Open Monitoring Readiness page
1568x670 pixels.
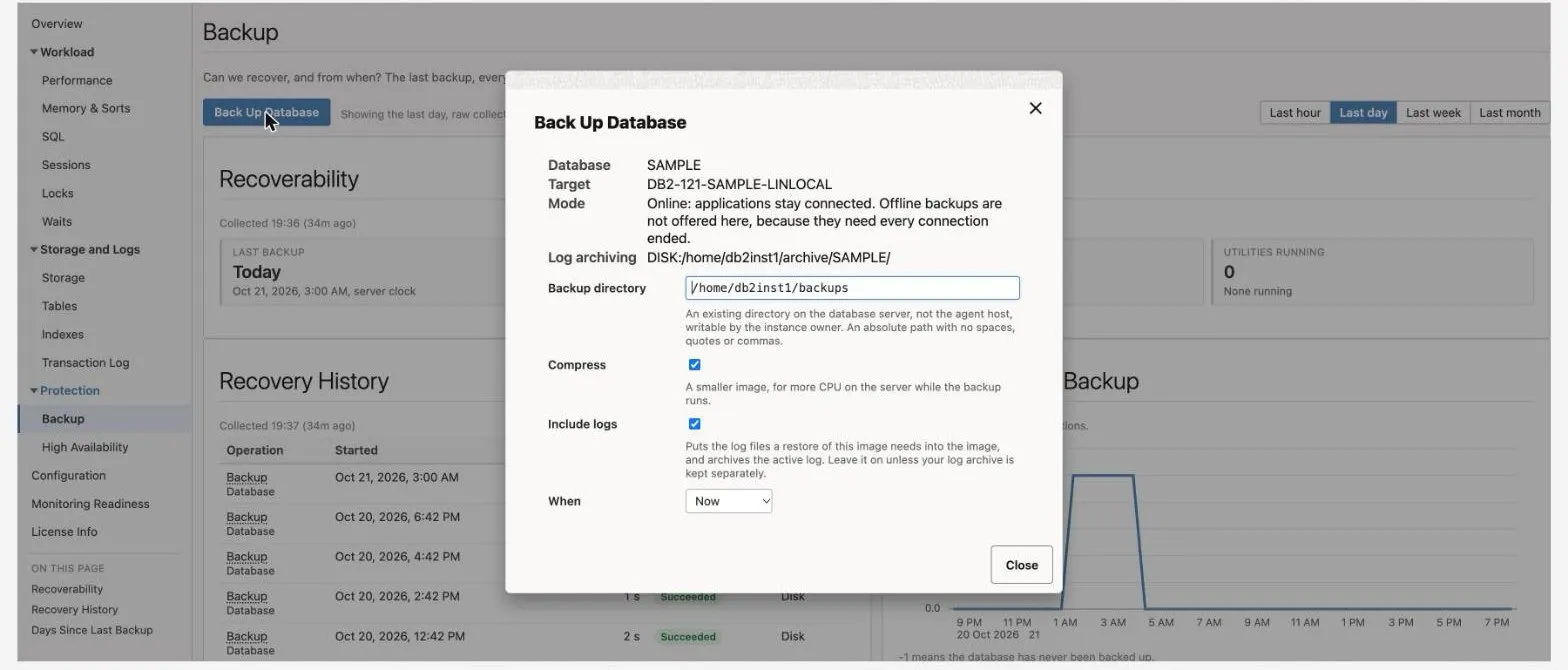90,504
